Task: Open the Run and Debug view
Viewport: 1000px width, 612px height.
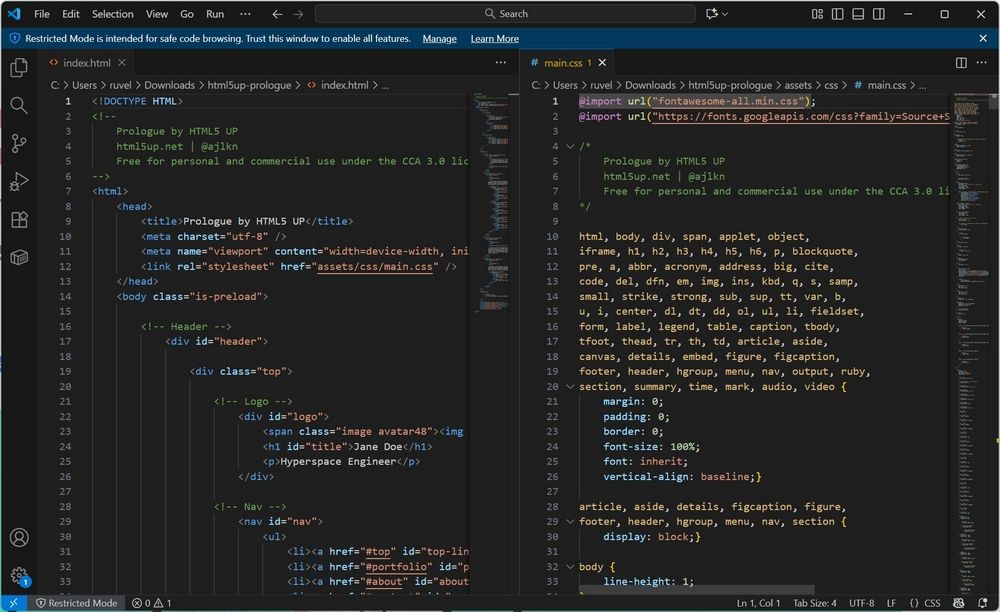Action: tap(18, 181)
